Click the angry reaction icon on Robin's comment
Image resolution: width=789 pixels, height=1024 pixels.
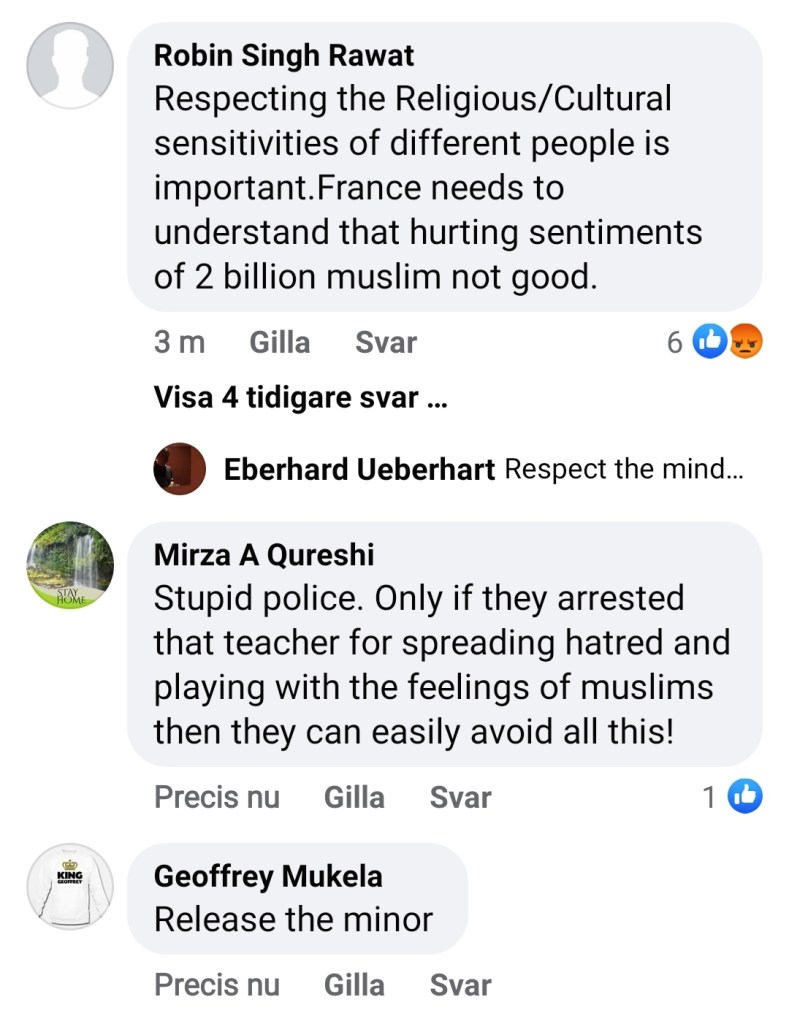[745, 343]
